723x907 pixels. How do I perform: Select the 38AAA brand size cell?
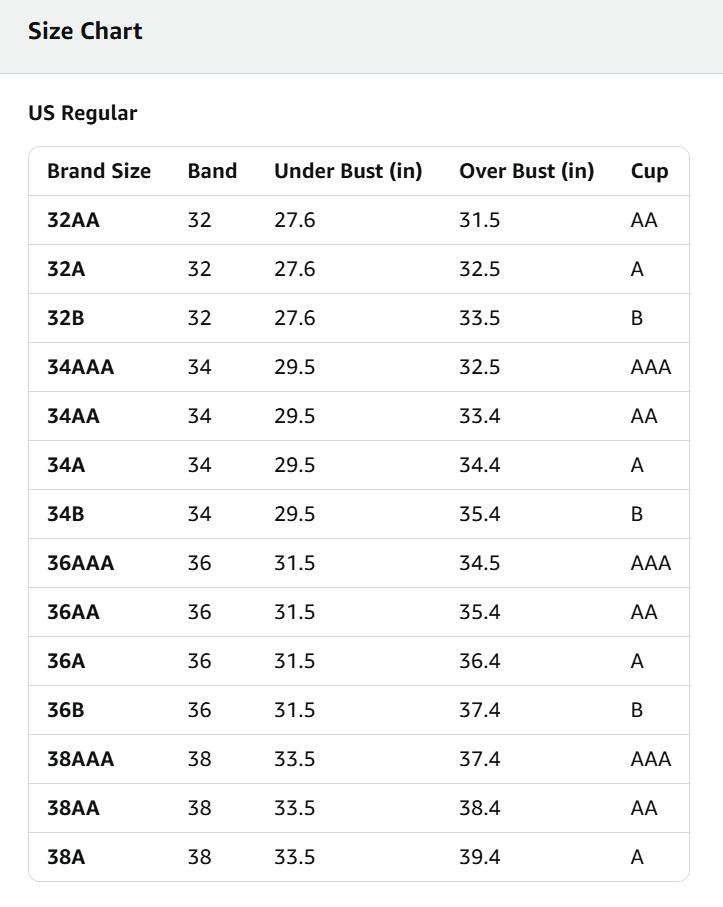point(80,759)
